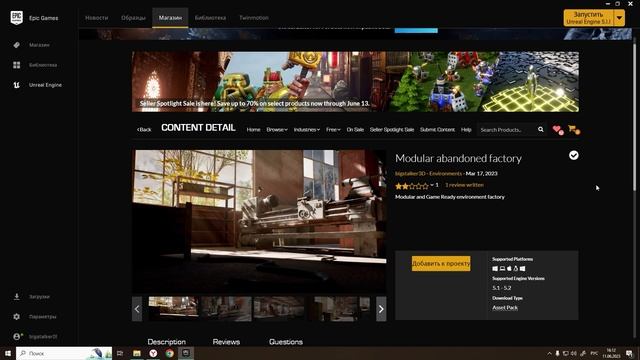Select the third gallery thumbnail
Viewport: 640px width, 360px height.
(279, 308)
